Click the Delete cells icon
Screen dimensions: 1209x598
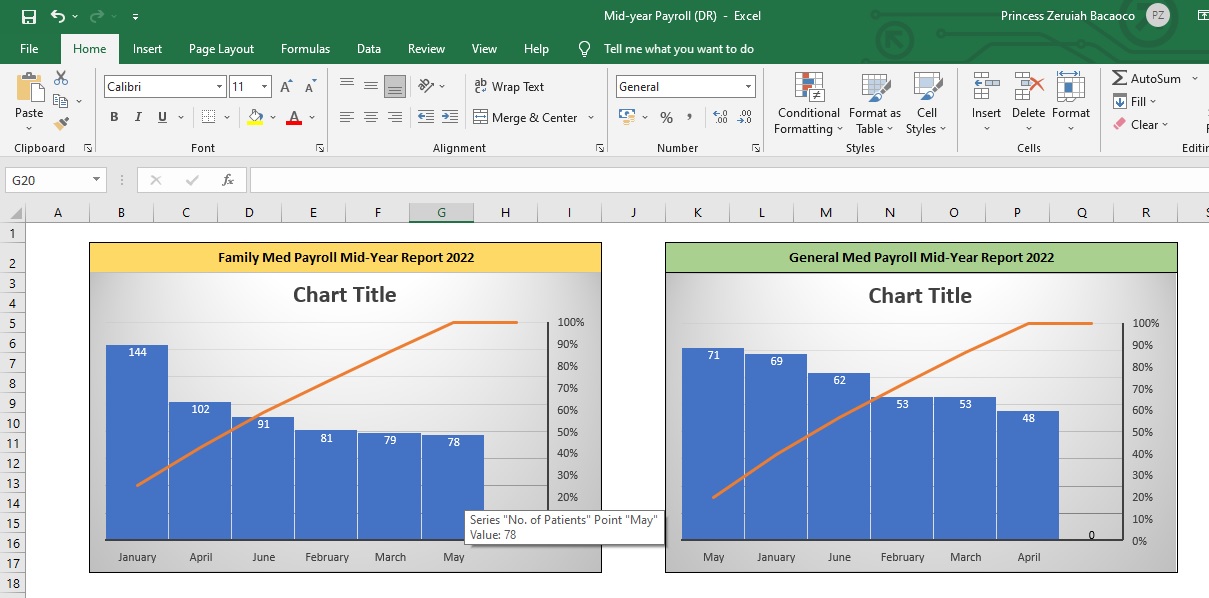click(x=1029, y=87)
